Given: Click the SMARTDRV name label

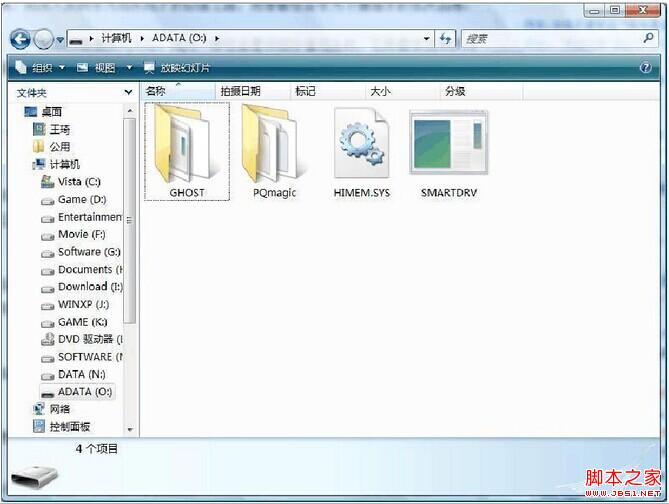Looking at the screenshot, I should pyautogui.click(x=449, y=193).
